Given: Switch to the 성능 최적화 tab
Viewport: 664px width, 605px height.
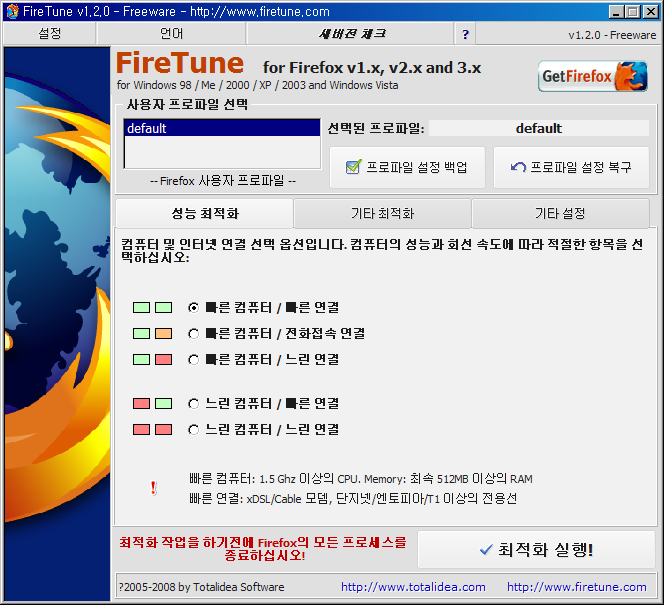Looking at the screenshot, I should click(205, 213).
